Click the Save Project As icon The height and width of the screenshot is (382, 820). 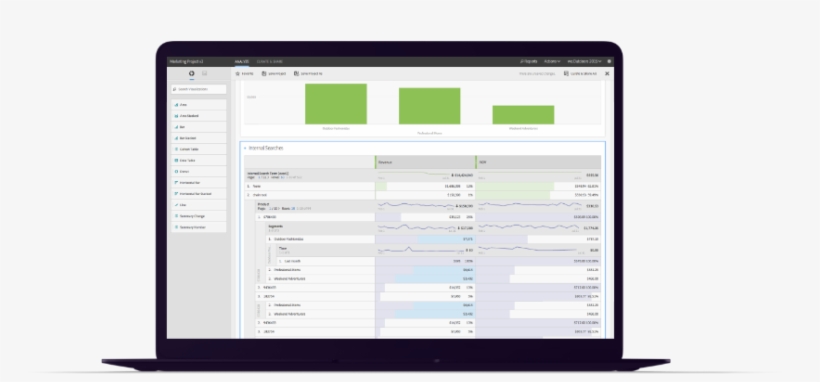(x=297, y=74)
